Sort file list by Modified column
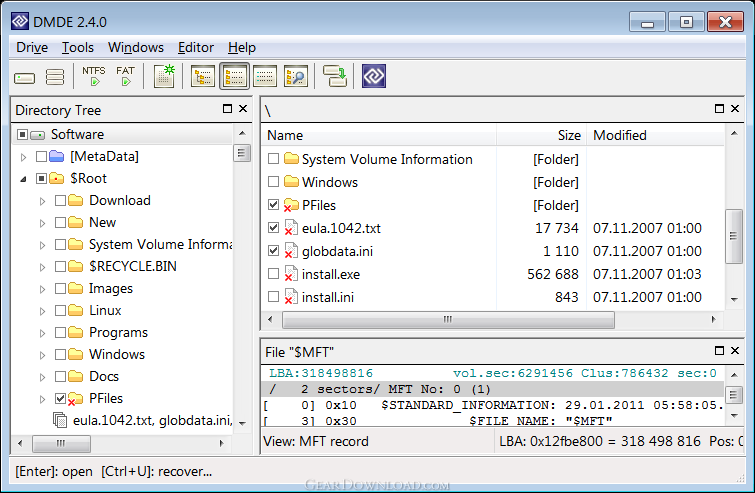 tap(655, 135)
